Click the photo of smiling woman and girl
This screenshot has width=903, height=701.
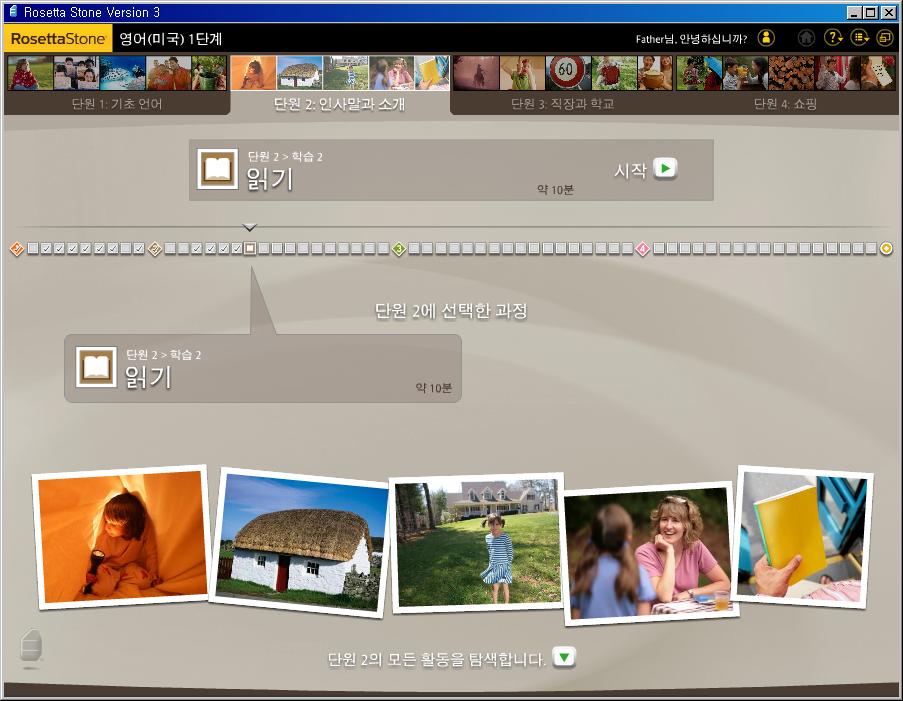point(650,553)
